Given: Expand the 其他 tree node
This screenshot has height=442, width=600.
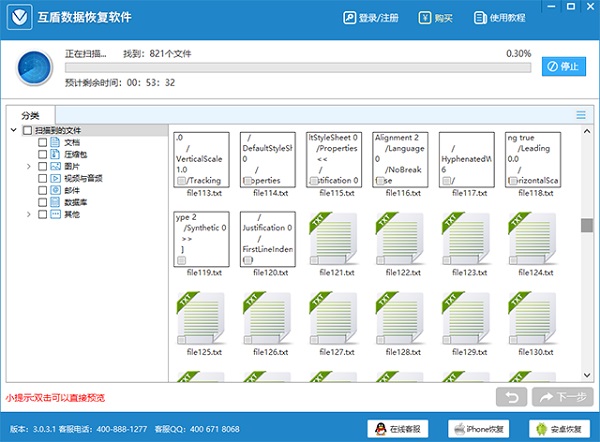Looking at the screenshot, I should (28, 214).
